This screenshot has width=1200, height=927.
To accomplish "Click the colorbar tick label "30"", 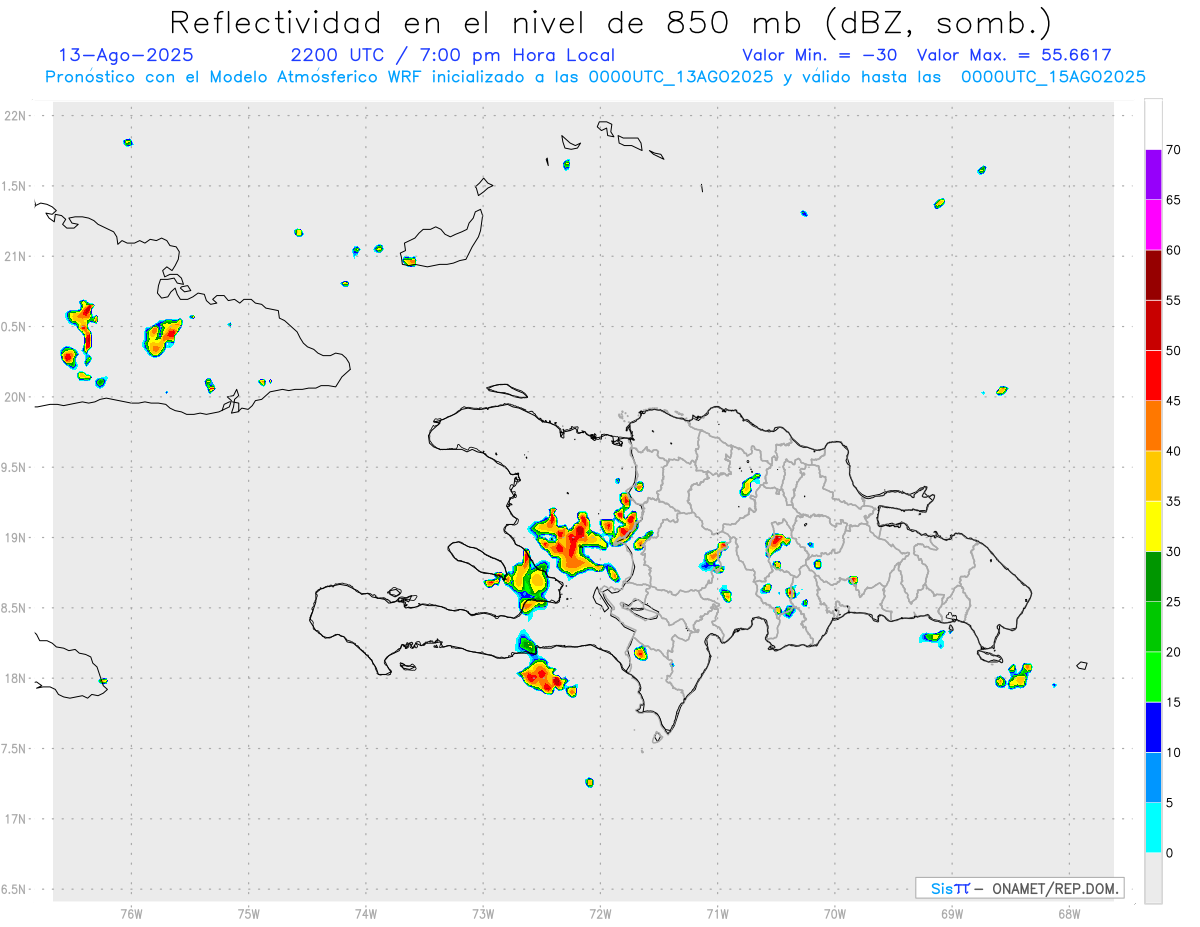I will click(1173, 552).
